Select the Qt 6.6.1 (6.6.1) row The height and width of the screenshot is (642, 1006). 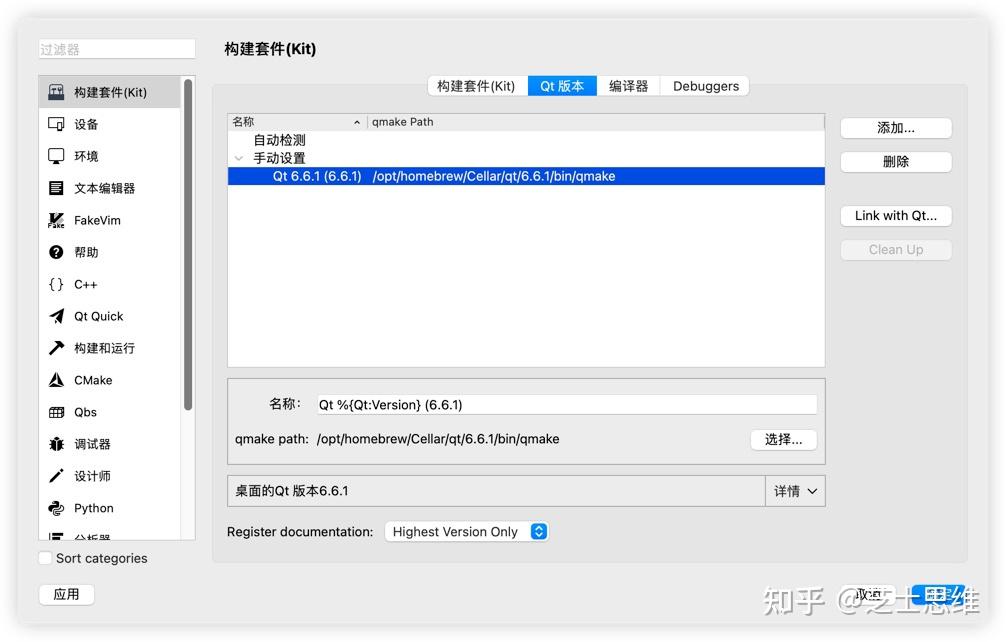pyautogui.click(x=526, y=176)
